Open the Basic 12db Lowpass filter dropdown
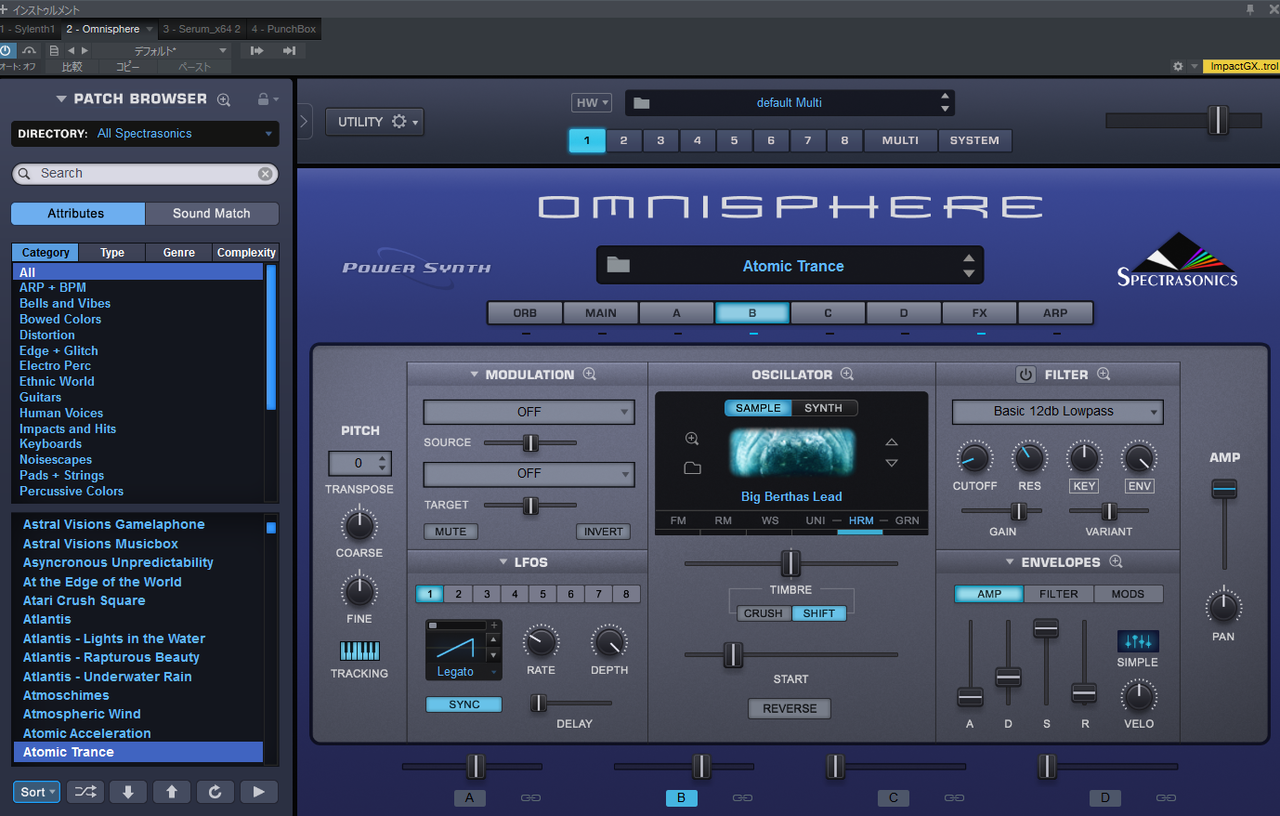 tap(1057, 411)
